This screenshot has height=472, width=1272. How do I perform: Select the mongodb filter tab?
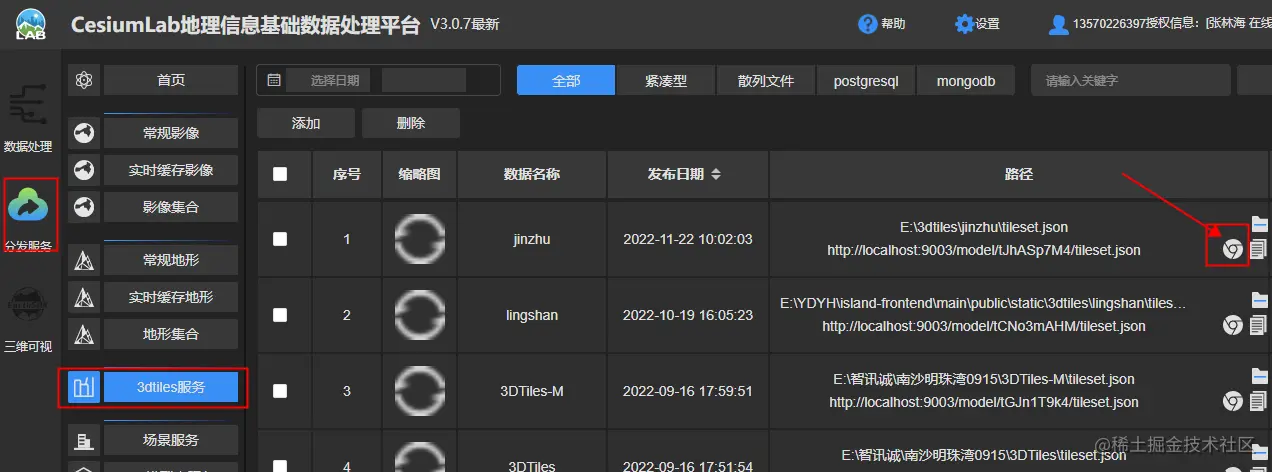tap(966, 80)
